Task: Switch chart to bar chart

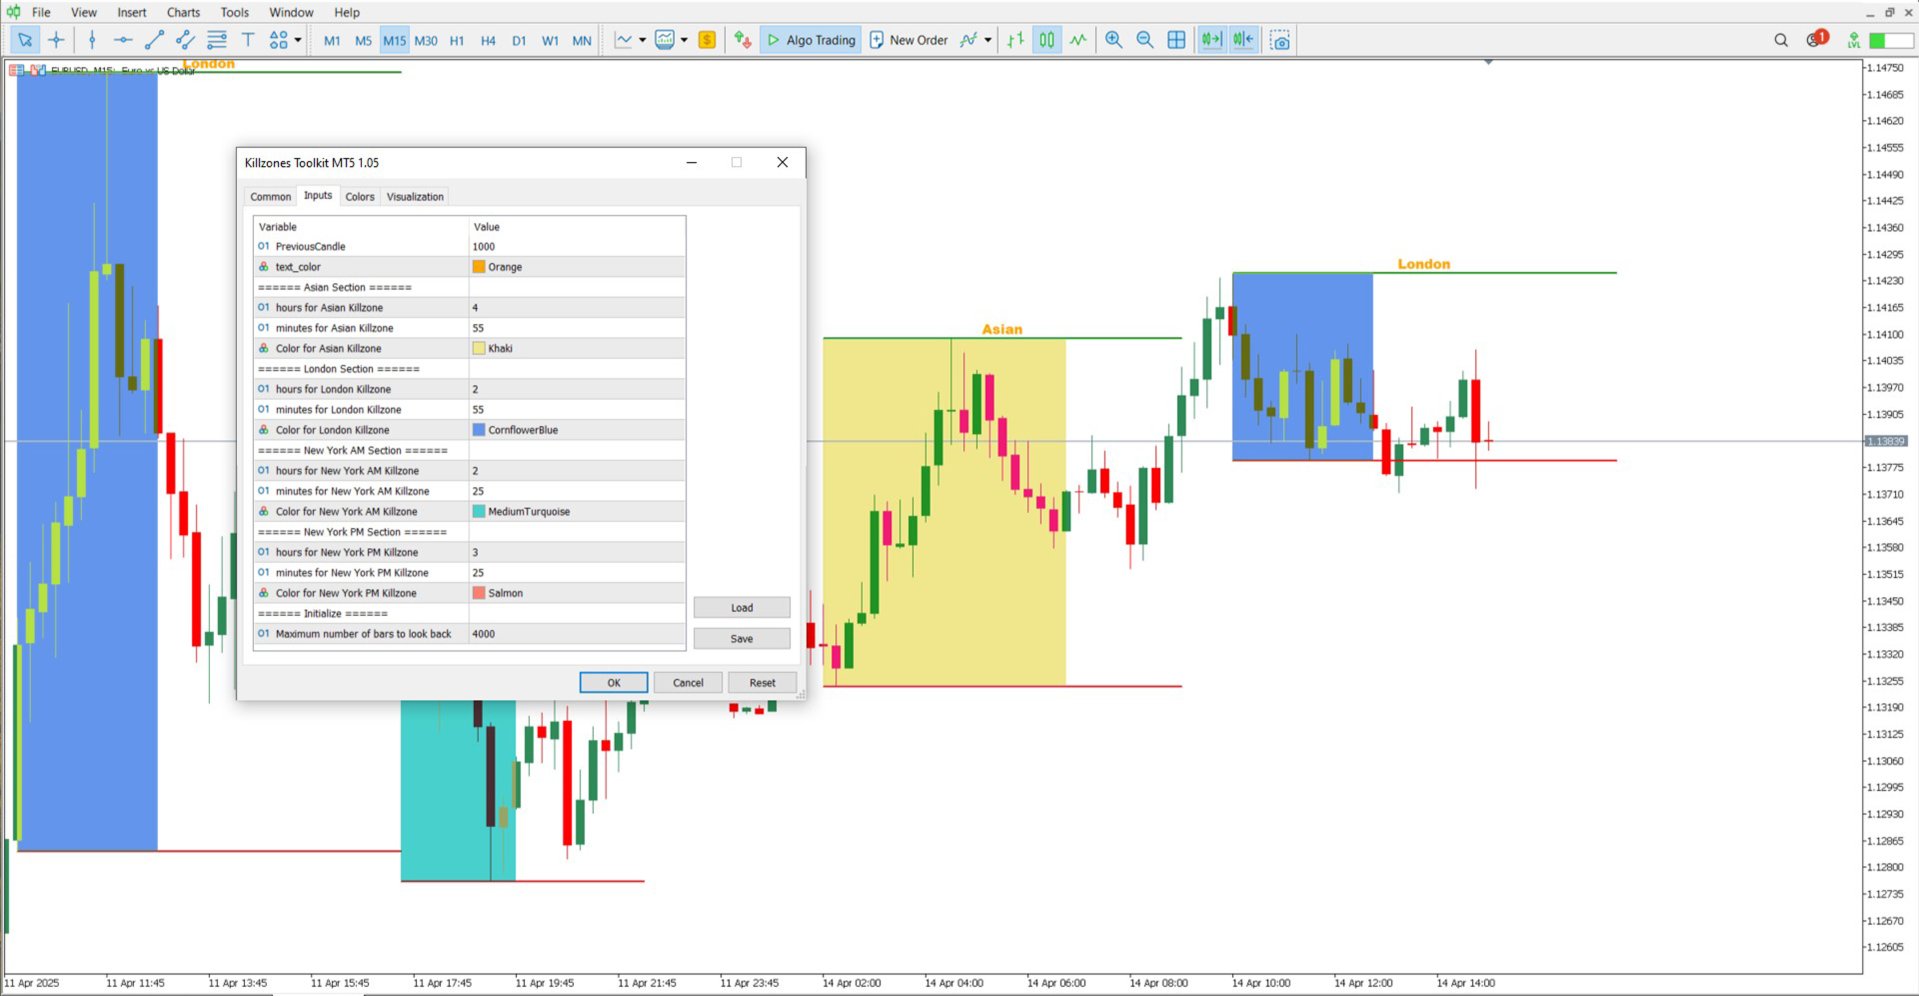Action: point(1016,40)
